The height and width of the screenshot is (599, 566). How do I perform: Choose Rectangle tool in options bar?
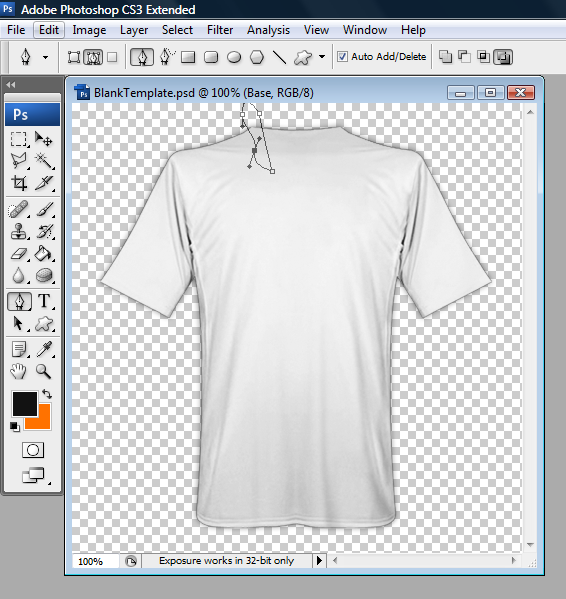click(x=188, y=57)
